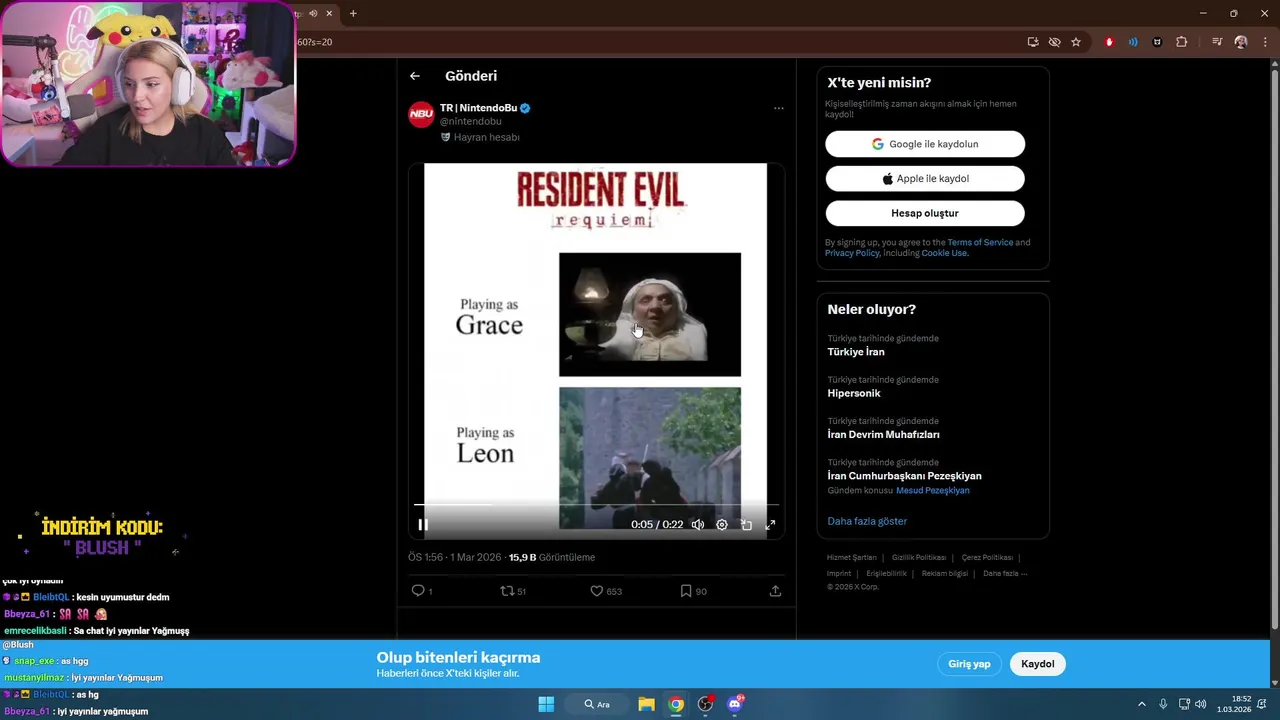Open Çerez Politikası footer link
1280x720 pixels.
coord(987,557)
